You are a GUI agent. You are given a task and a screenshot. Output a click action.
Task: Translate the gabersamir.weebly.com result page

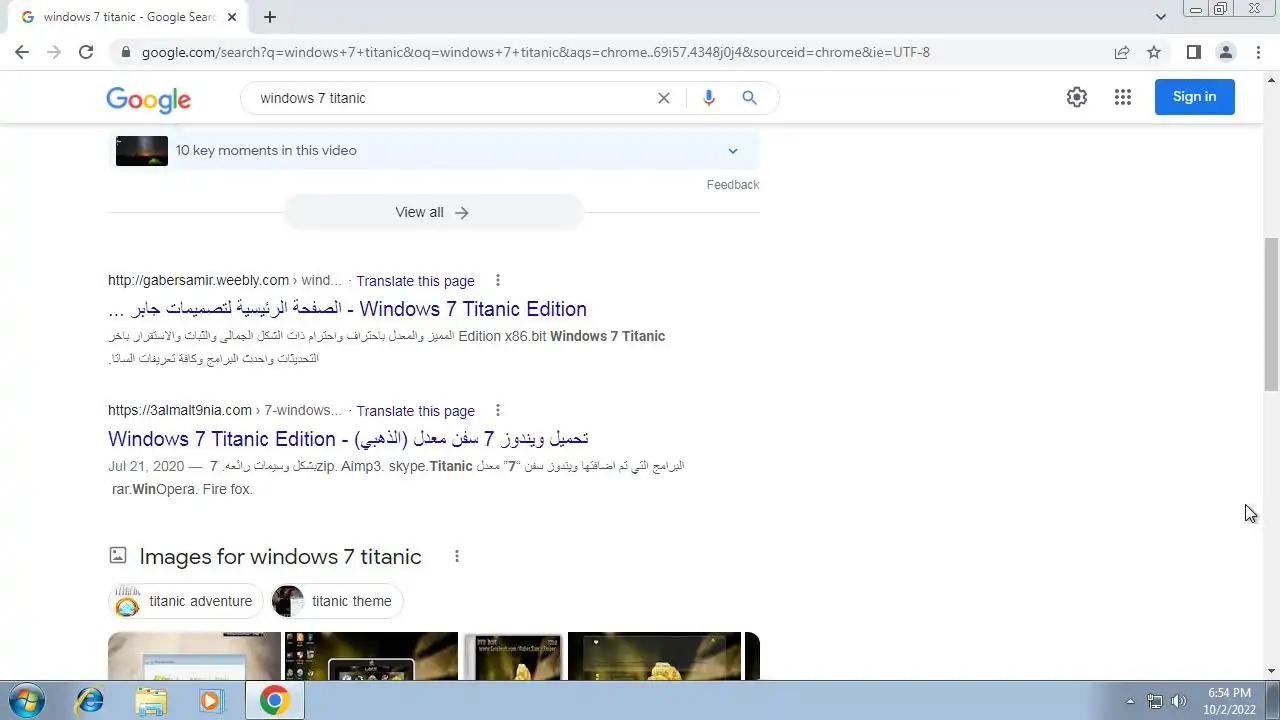[x=415, y=281]
